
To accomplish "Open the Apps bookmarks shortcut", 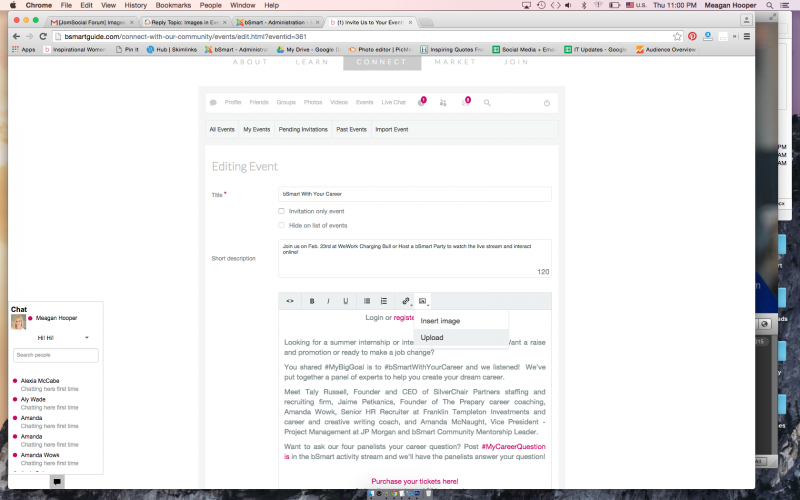I will [23, 49].
